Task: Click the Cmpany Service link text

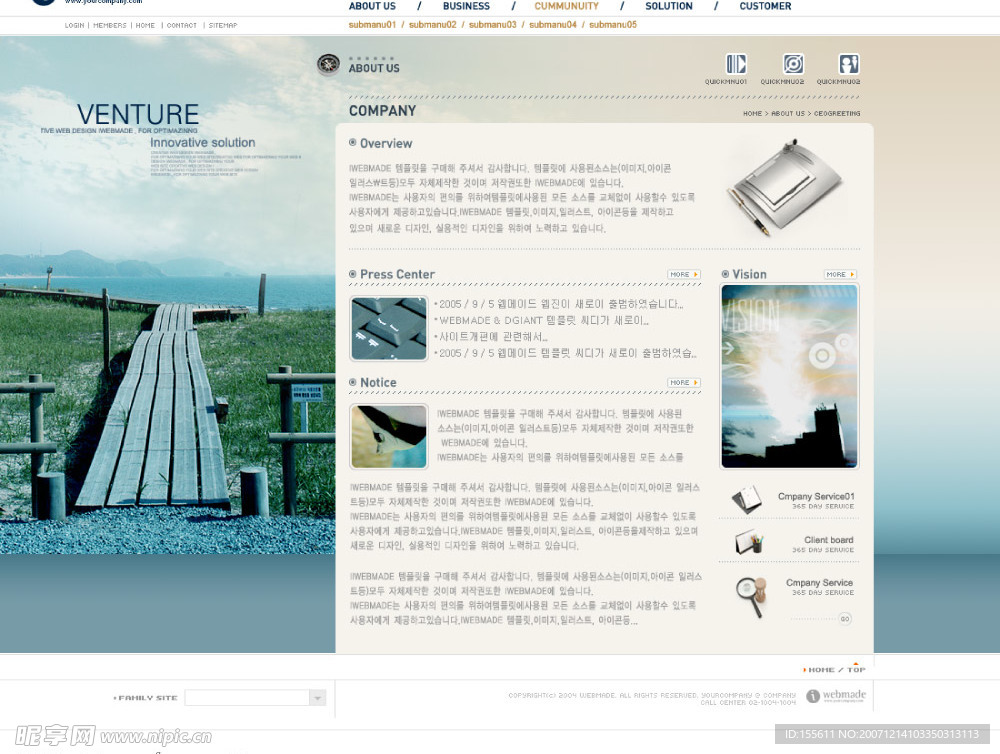Action: (820, 582)
